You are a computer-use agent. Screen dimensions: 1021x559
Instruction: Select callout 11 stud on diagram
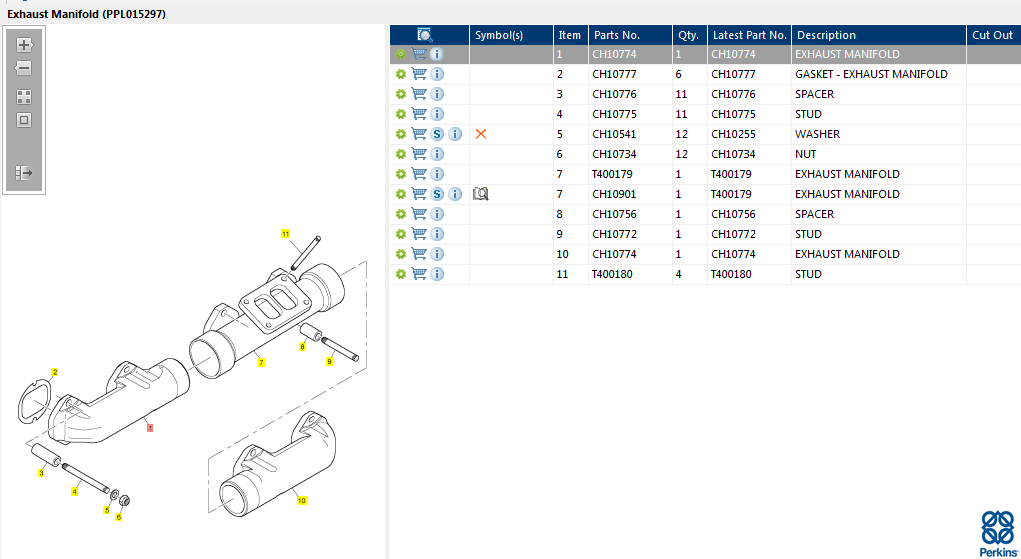(x=285, y=234)
